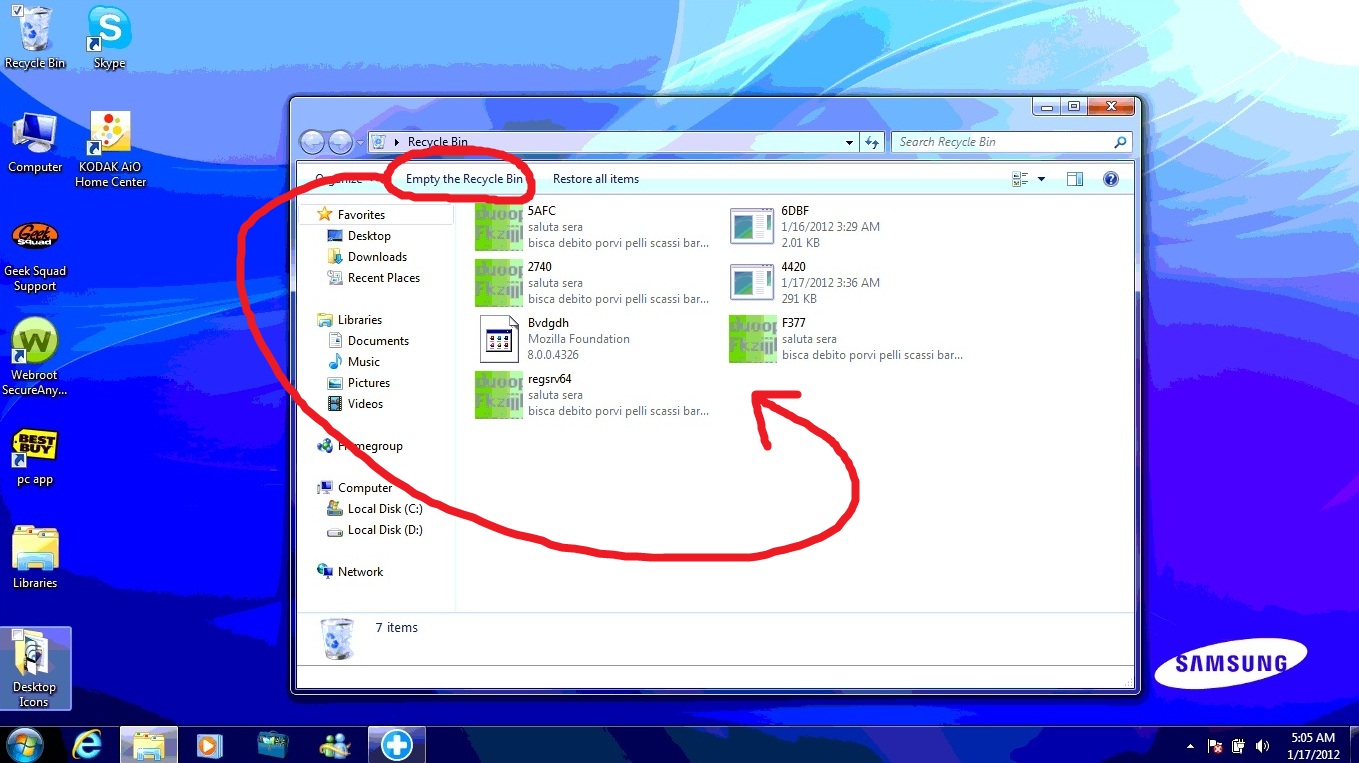Open the address bar history dropdown

(849, 142)
